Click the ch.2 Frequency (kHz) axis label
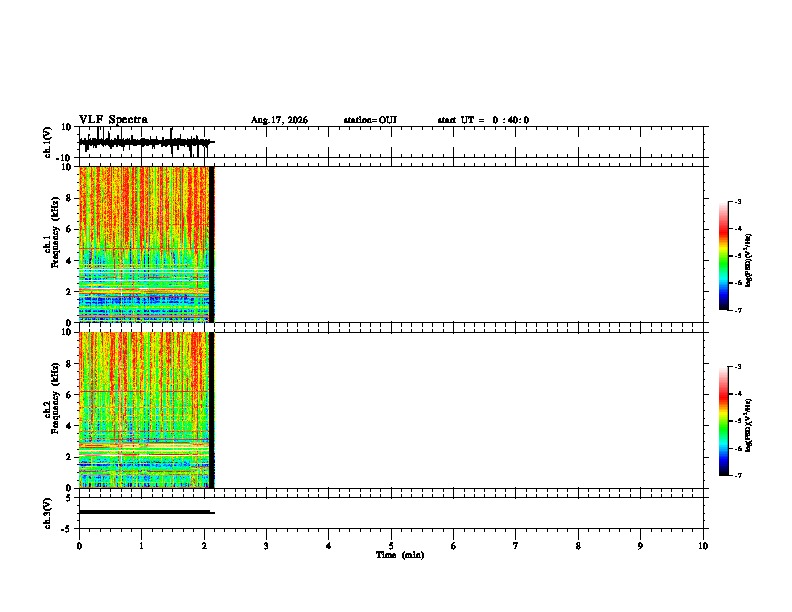The height and width of the screenshot is (612, 792). pos(51,410)
